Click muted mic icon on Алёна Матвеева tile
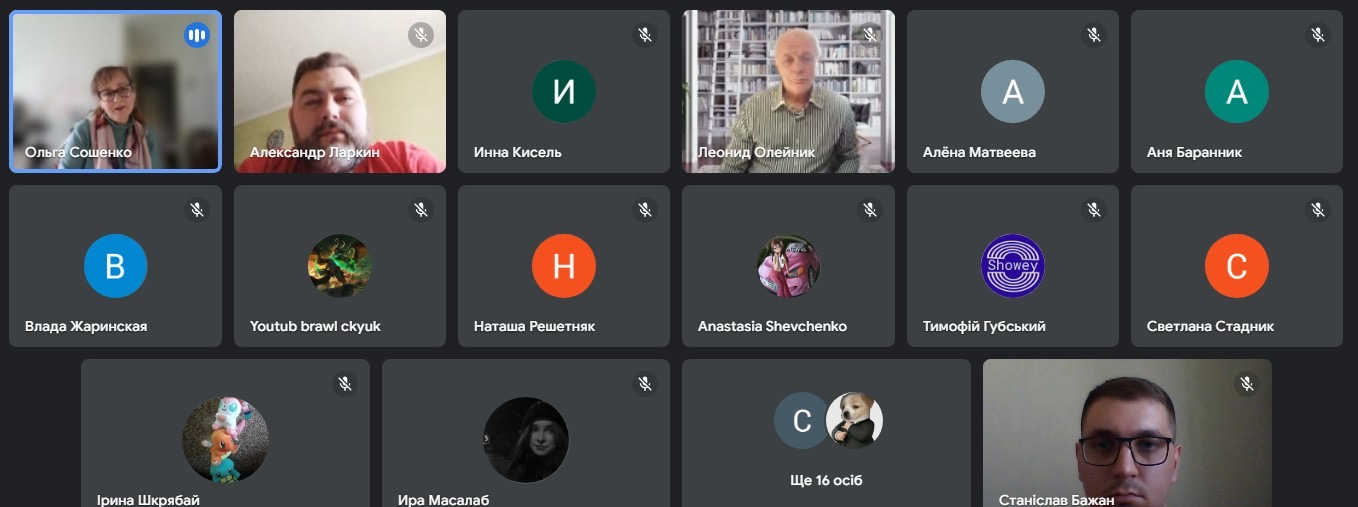The width and height of the screenshot is (1358, 507). [1094, 35]
